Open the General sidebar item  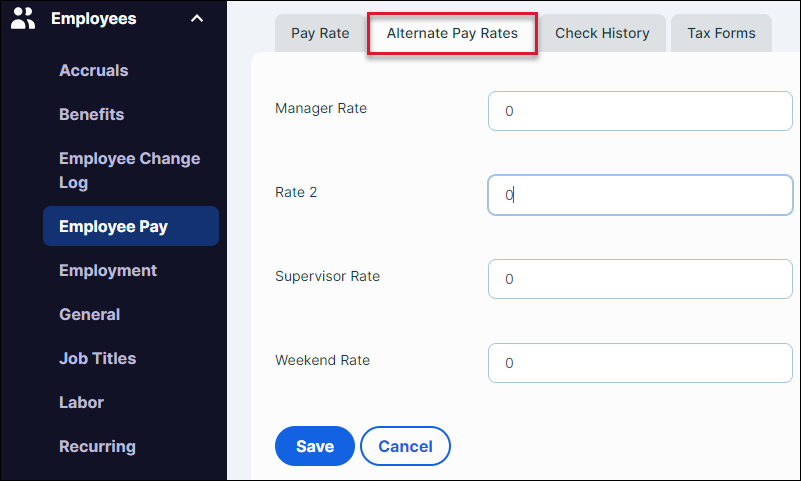tap(90, 315)
